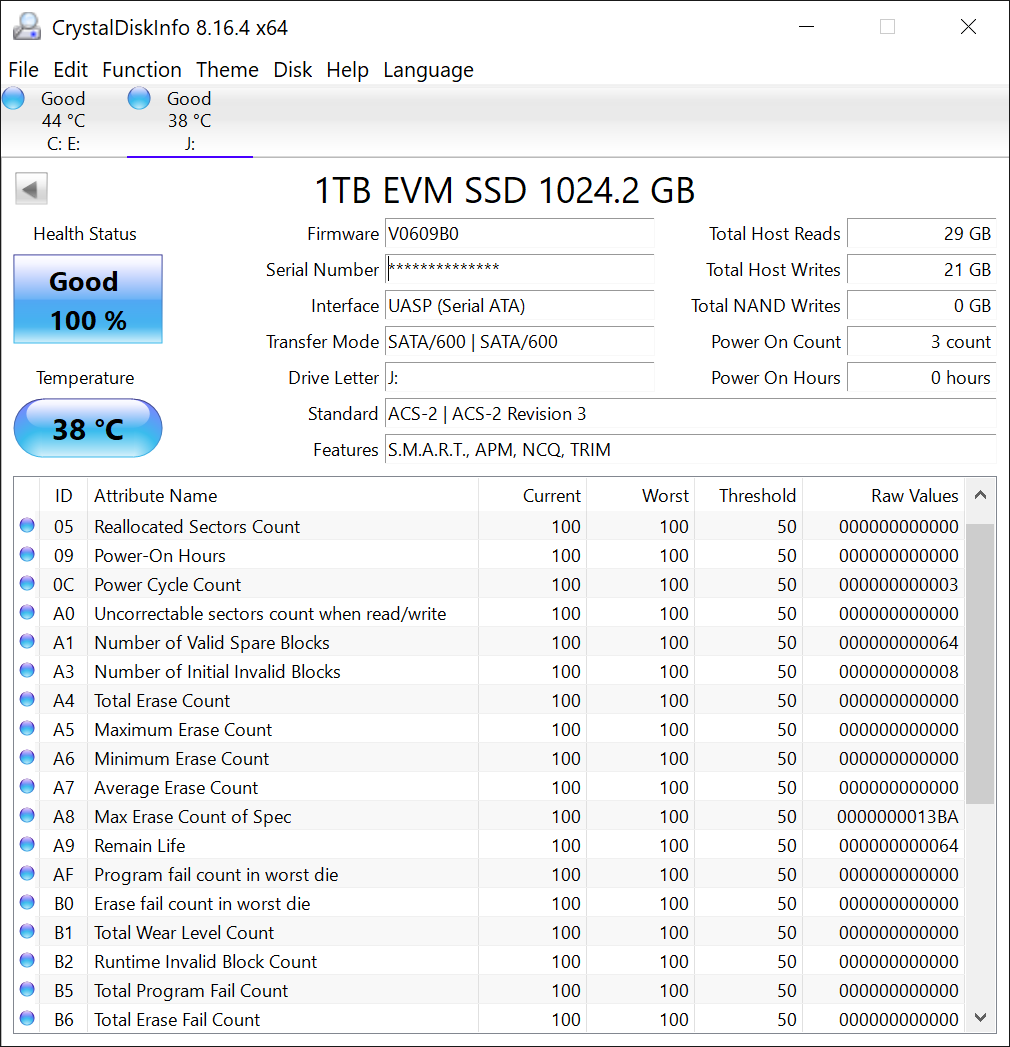Click the Good 100 % health status button
The width and height of the screenshot is (1010, 1047).
88,300
